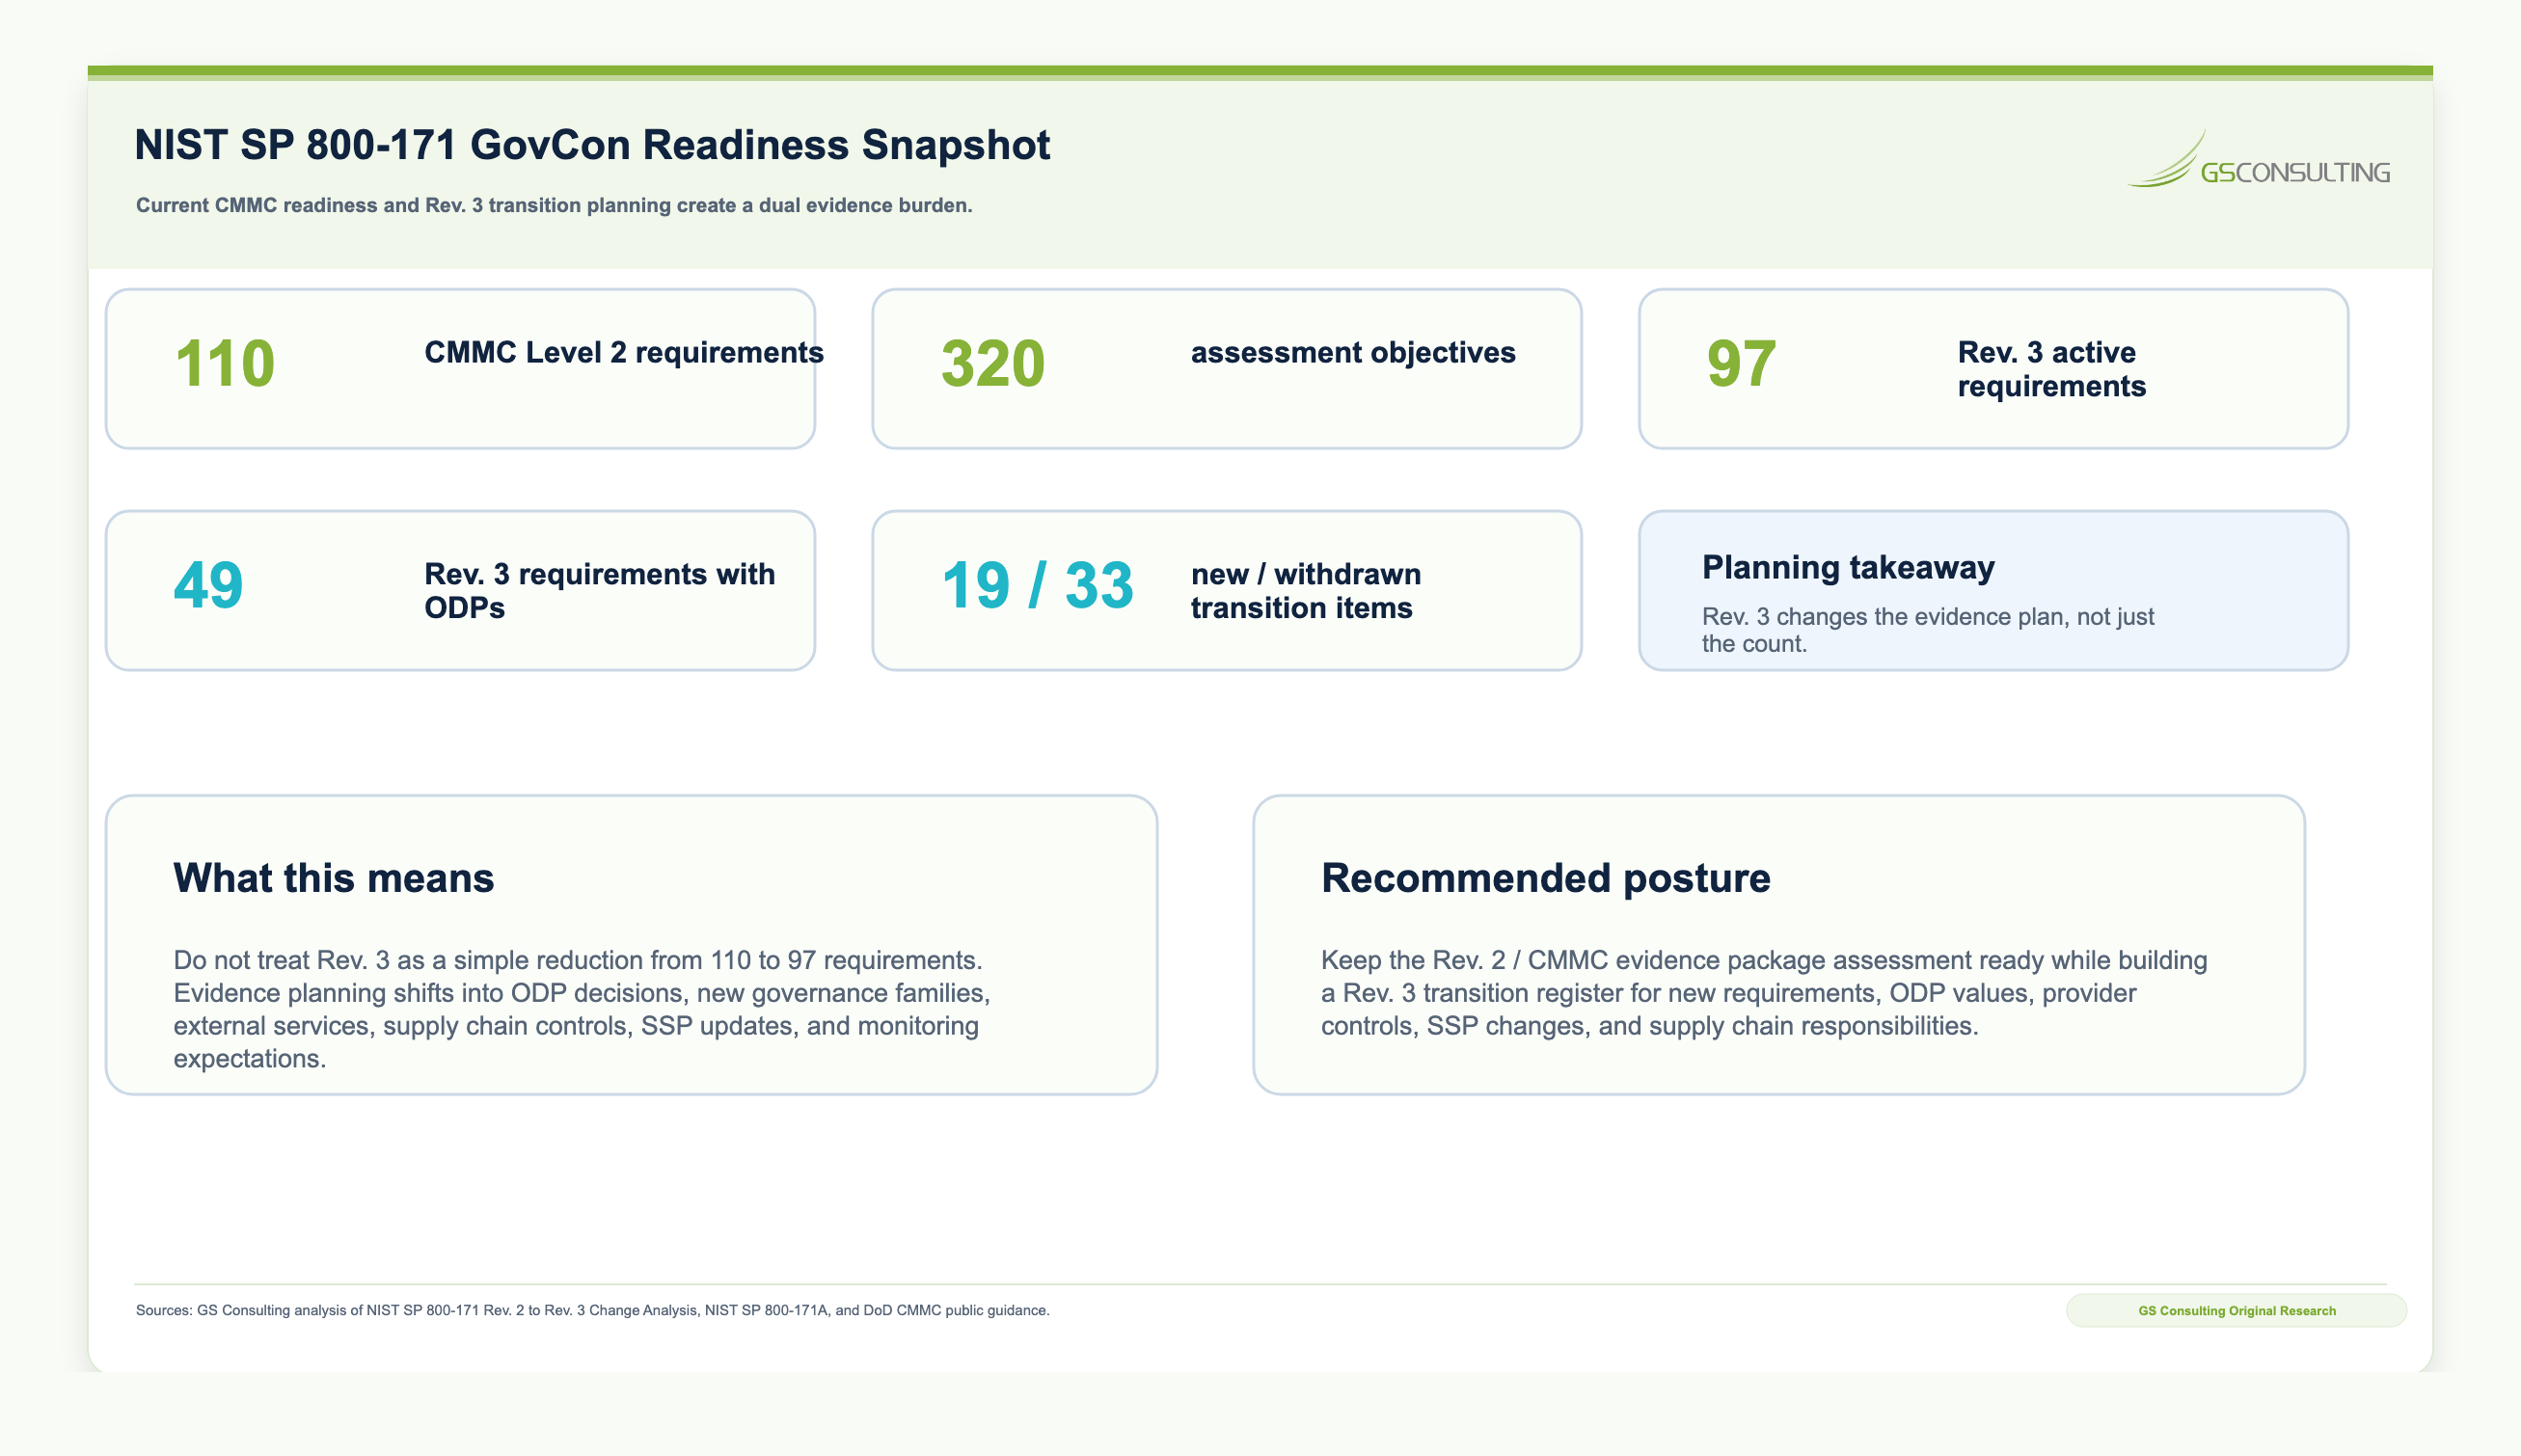Click the subtitle about the dual evidence burden
Image resolution: width=2521 pixels, height=1456 pixels.
(x=554, y=205)
